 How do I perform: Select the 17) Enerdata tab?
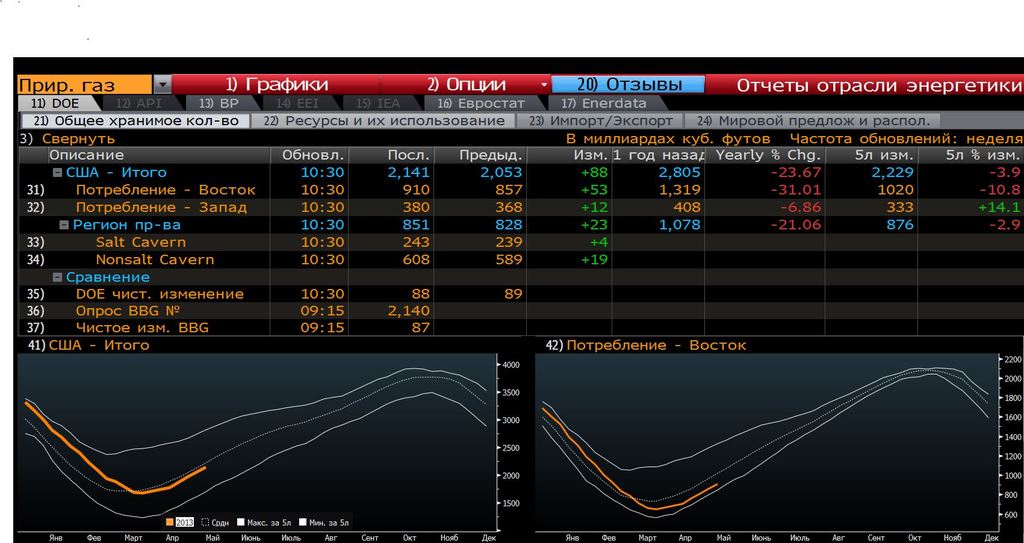point(604,103)
